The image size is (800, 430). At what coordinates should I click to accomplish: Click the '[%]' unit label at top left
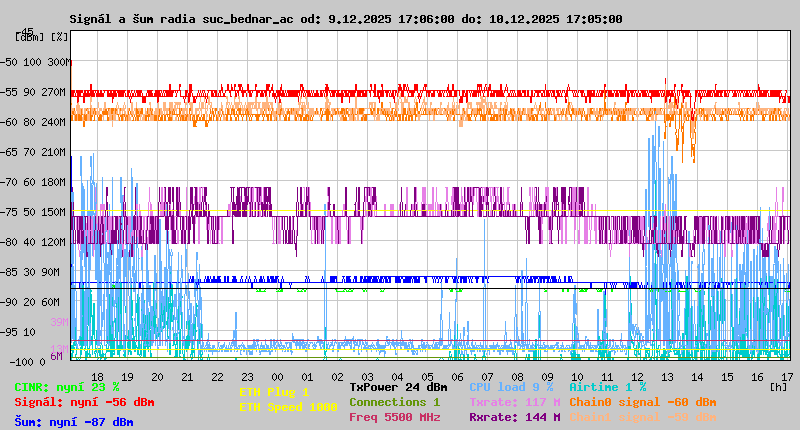[60, 37]
